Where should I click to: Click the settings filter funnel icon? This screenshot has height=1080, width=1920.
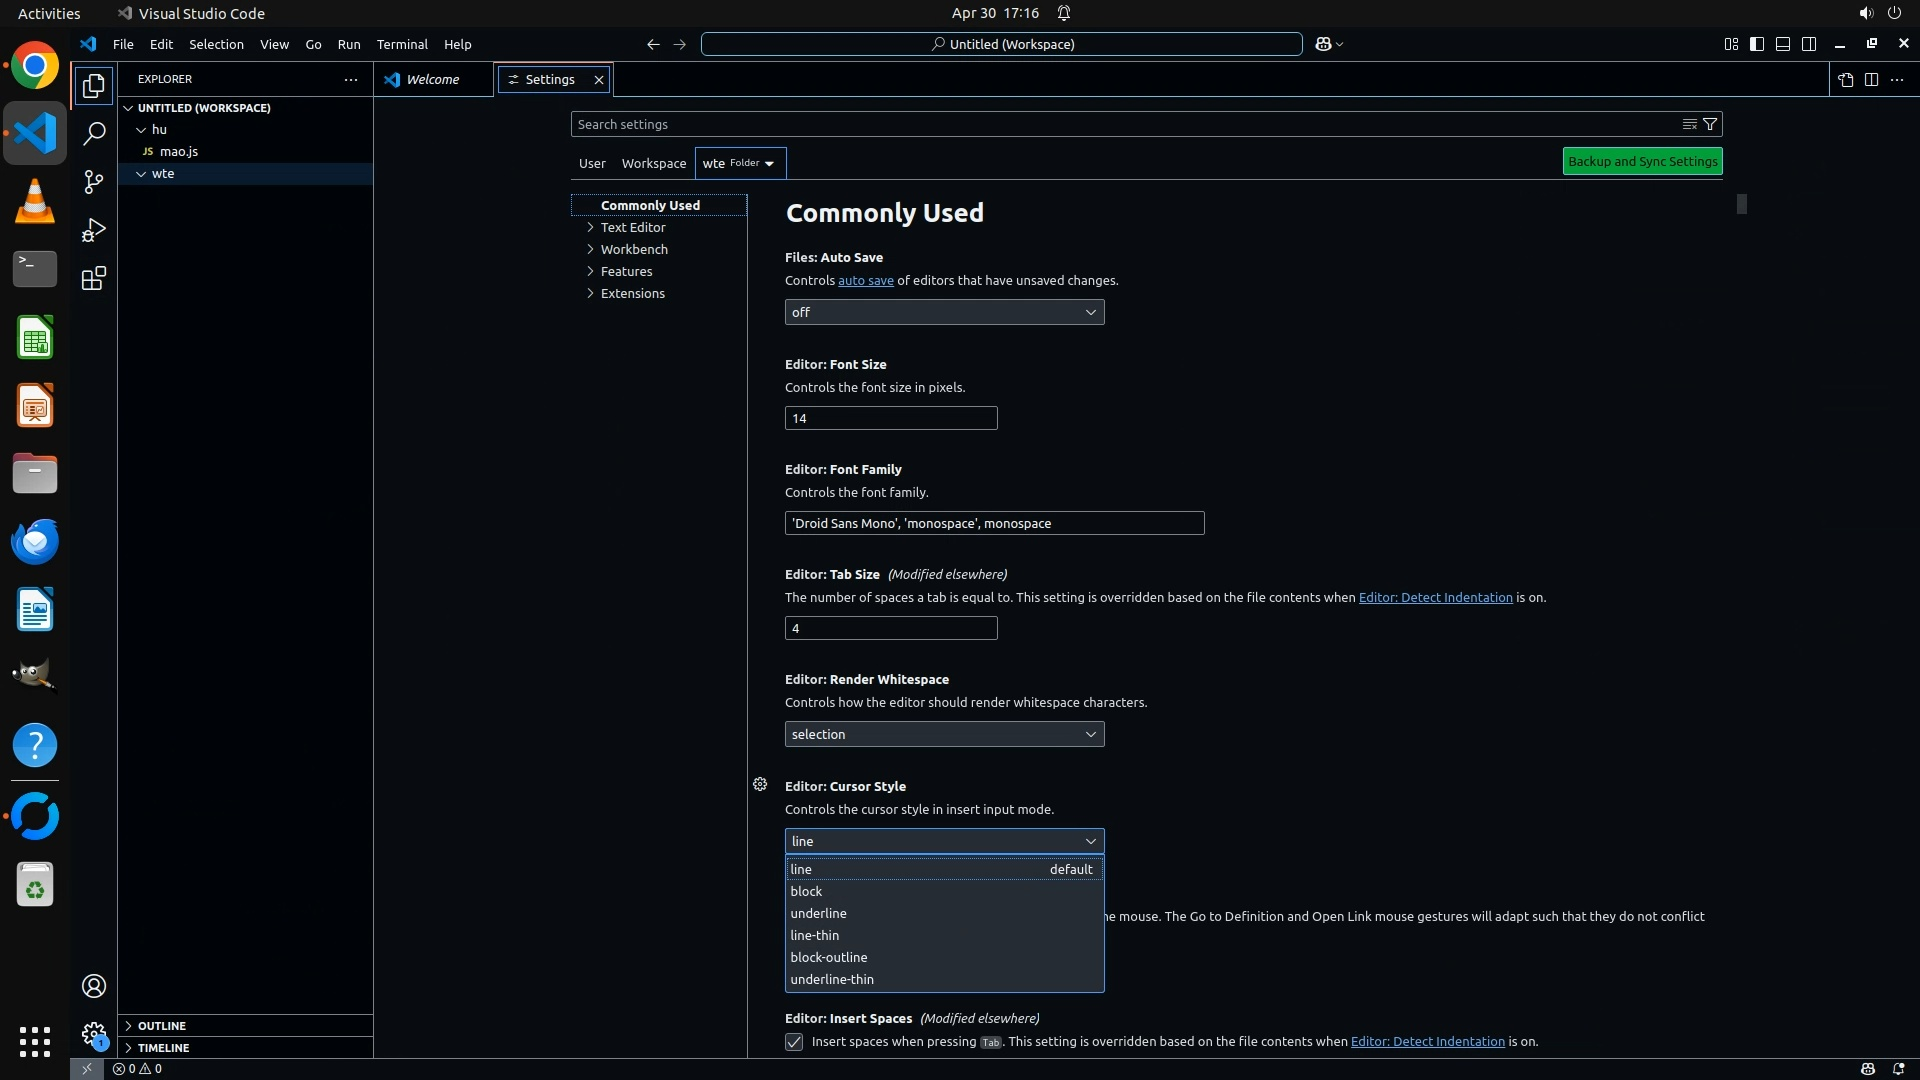coord(1710,124)
